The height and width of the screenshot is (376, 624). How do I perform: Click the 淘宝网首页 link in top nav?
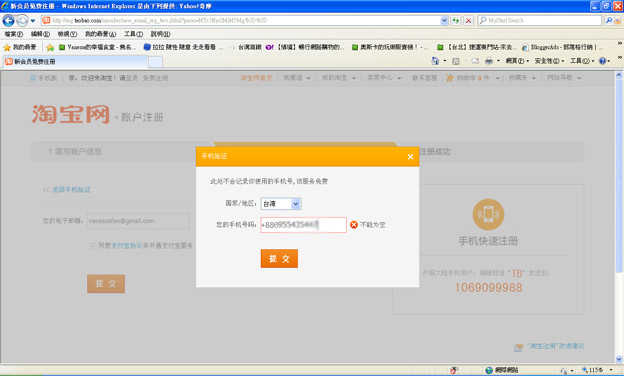(x=256, y=78)
